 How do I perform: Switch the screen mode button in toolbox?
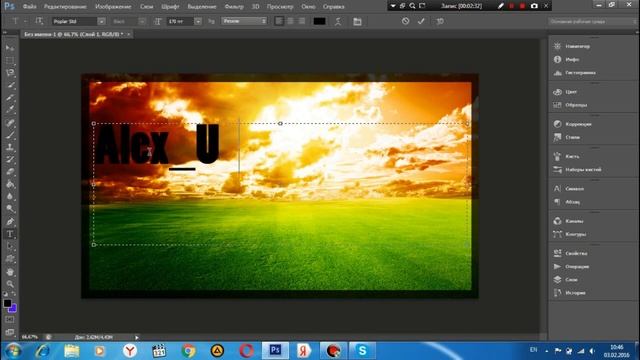[10, 332]
